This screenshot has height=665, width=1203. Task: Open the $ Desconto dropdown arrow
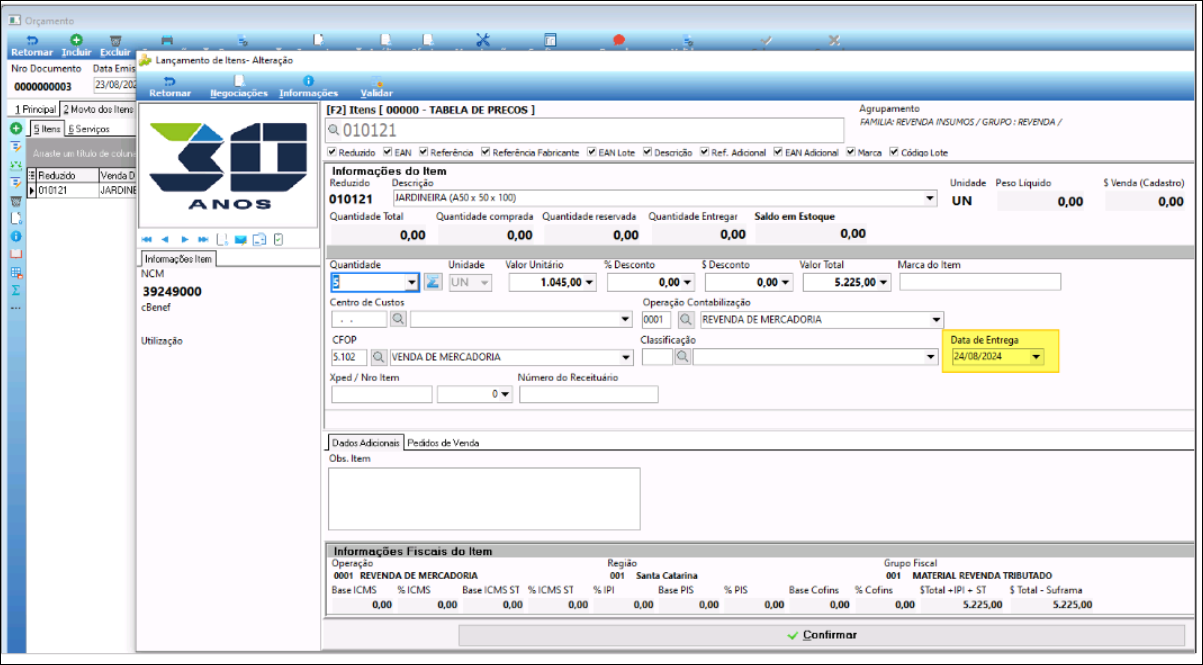[x=786, y=283]
